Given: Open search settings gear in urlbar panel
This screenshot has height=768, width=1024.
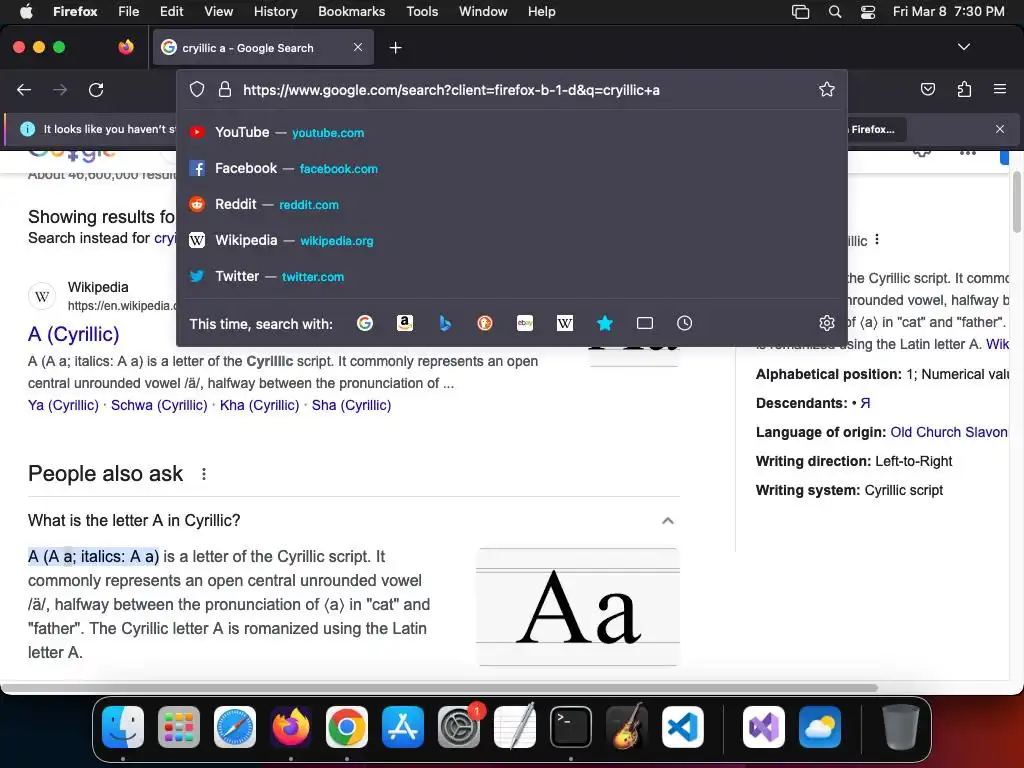Looking at the screenshot, I should 827,323.
